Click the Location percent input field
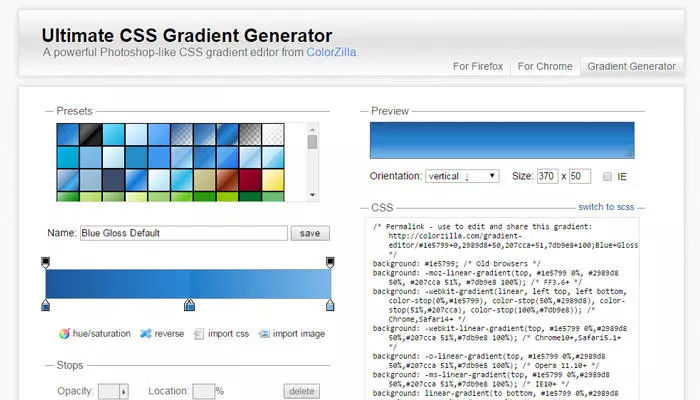 click(203, 392)
